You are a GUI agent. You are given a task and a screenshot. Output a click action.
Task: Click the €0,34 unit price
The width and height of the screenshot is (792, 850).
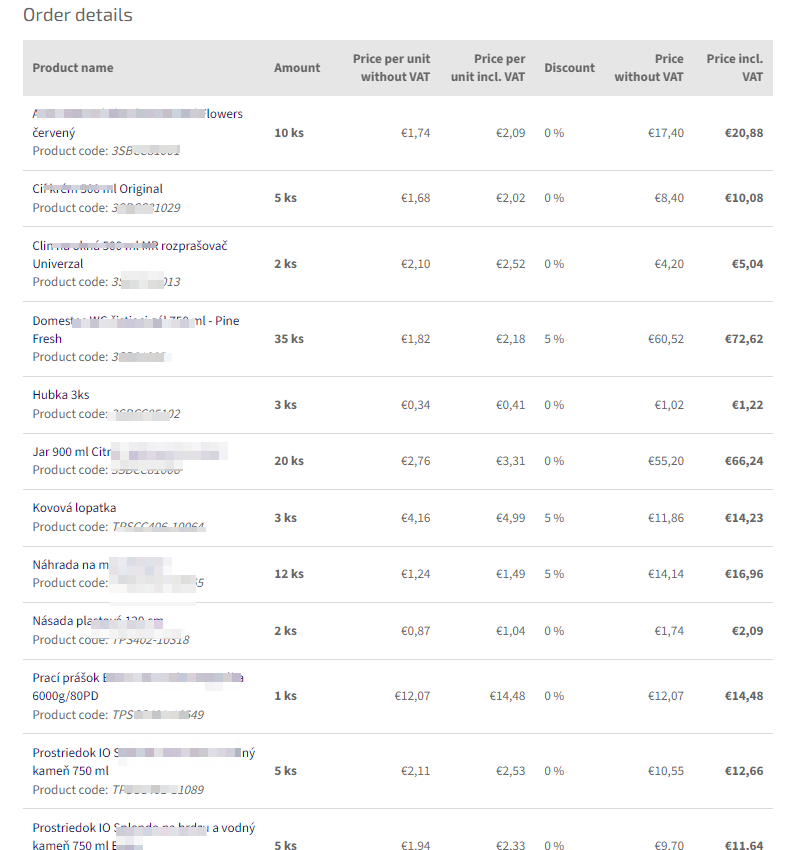pyautogui.click(x=415, y=405)
